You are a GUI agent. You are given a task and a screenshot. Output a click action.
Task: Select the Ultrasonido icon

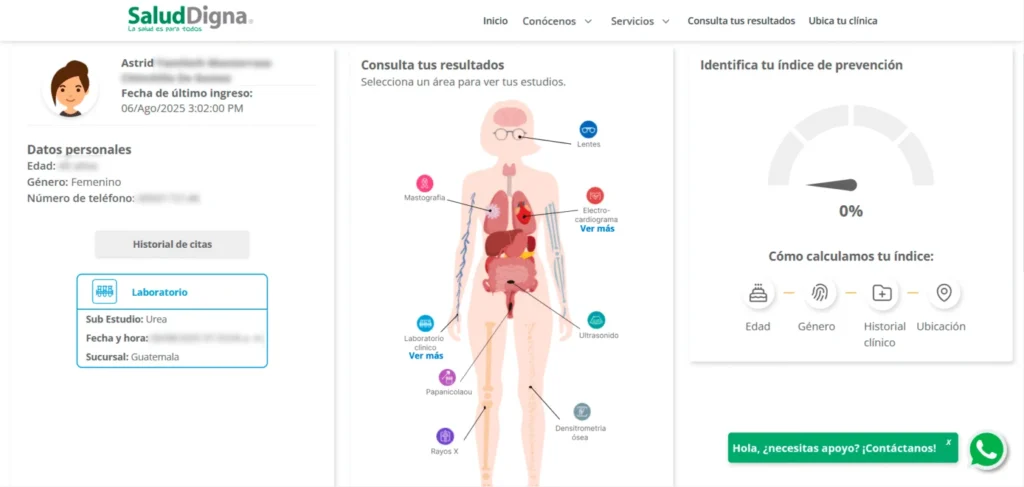pos(596,320)
